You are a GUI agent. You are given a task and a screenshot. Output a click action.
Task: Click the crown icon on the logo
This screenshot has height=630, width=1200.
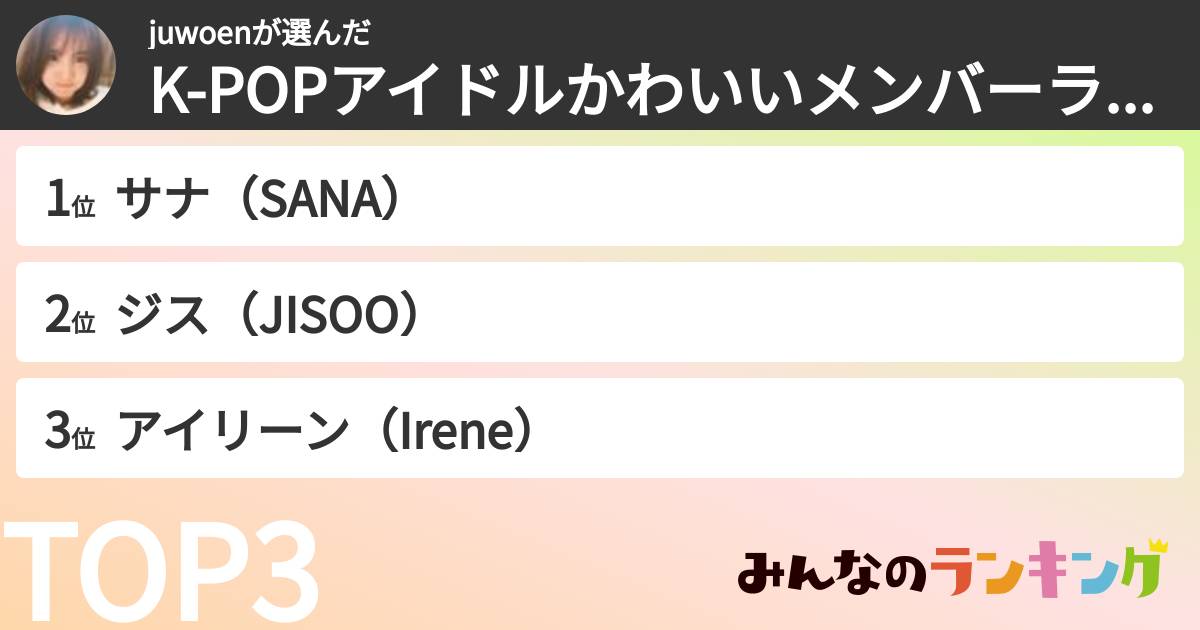1156,547
